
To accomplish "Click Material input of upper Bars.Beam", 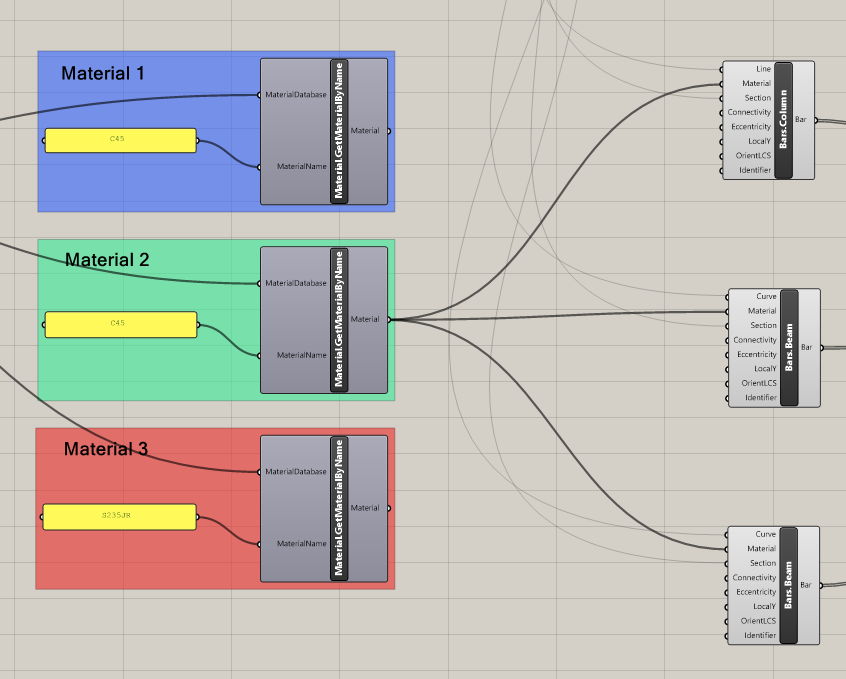I will (x=762, y=311).
